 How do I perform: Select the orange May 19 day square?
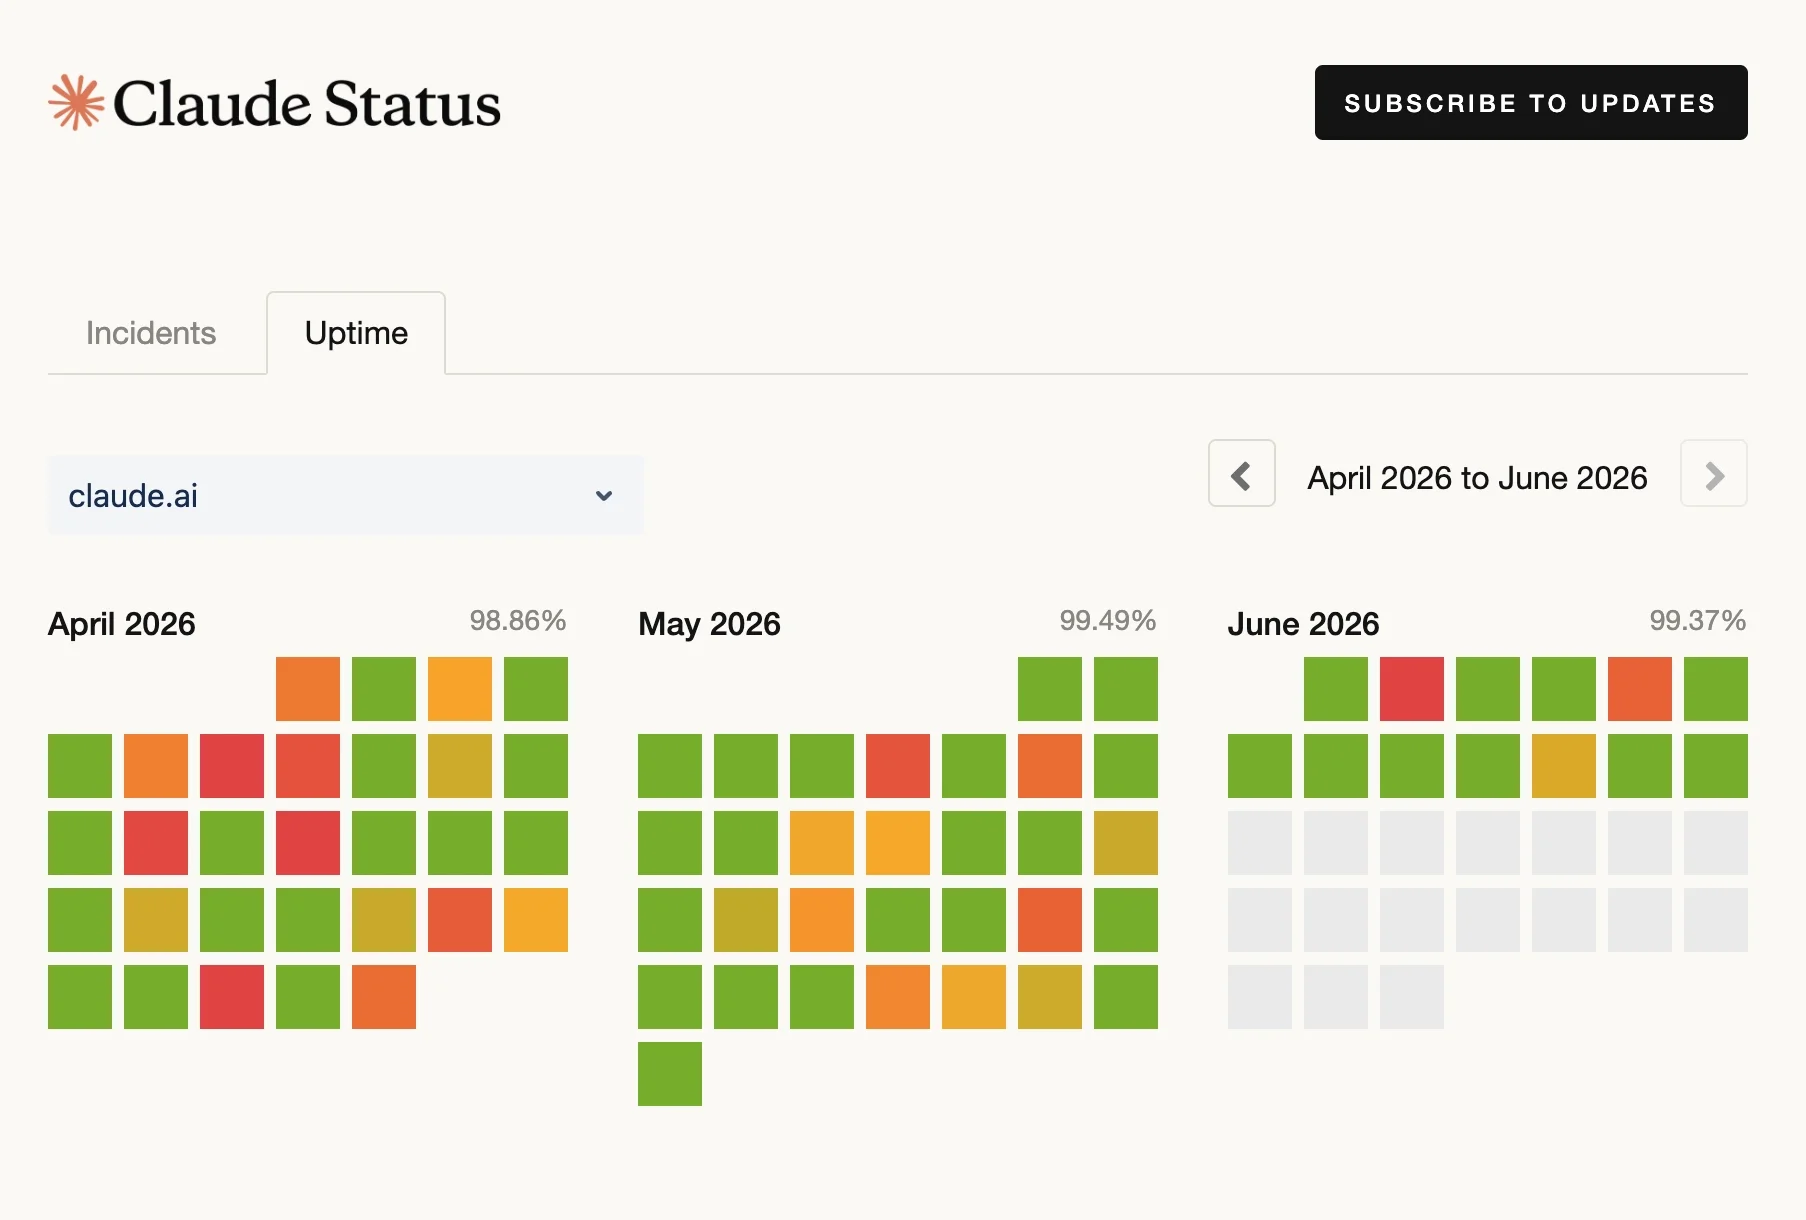tap(822, 920)
